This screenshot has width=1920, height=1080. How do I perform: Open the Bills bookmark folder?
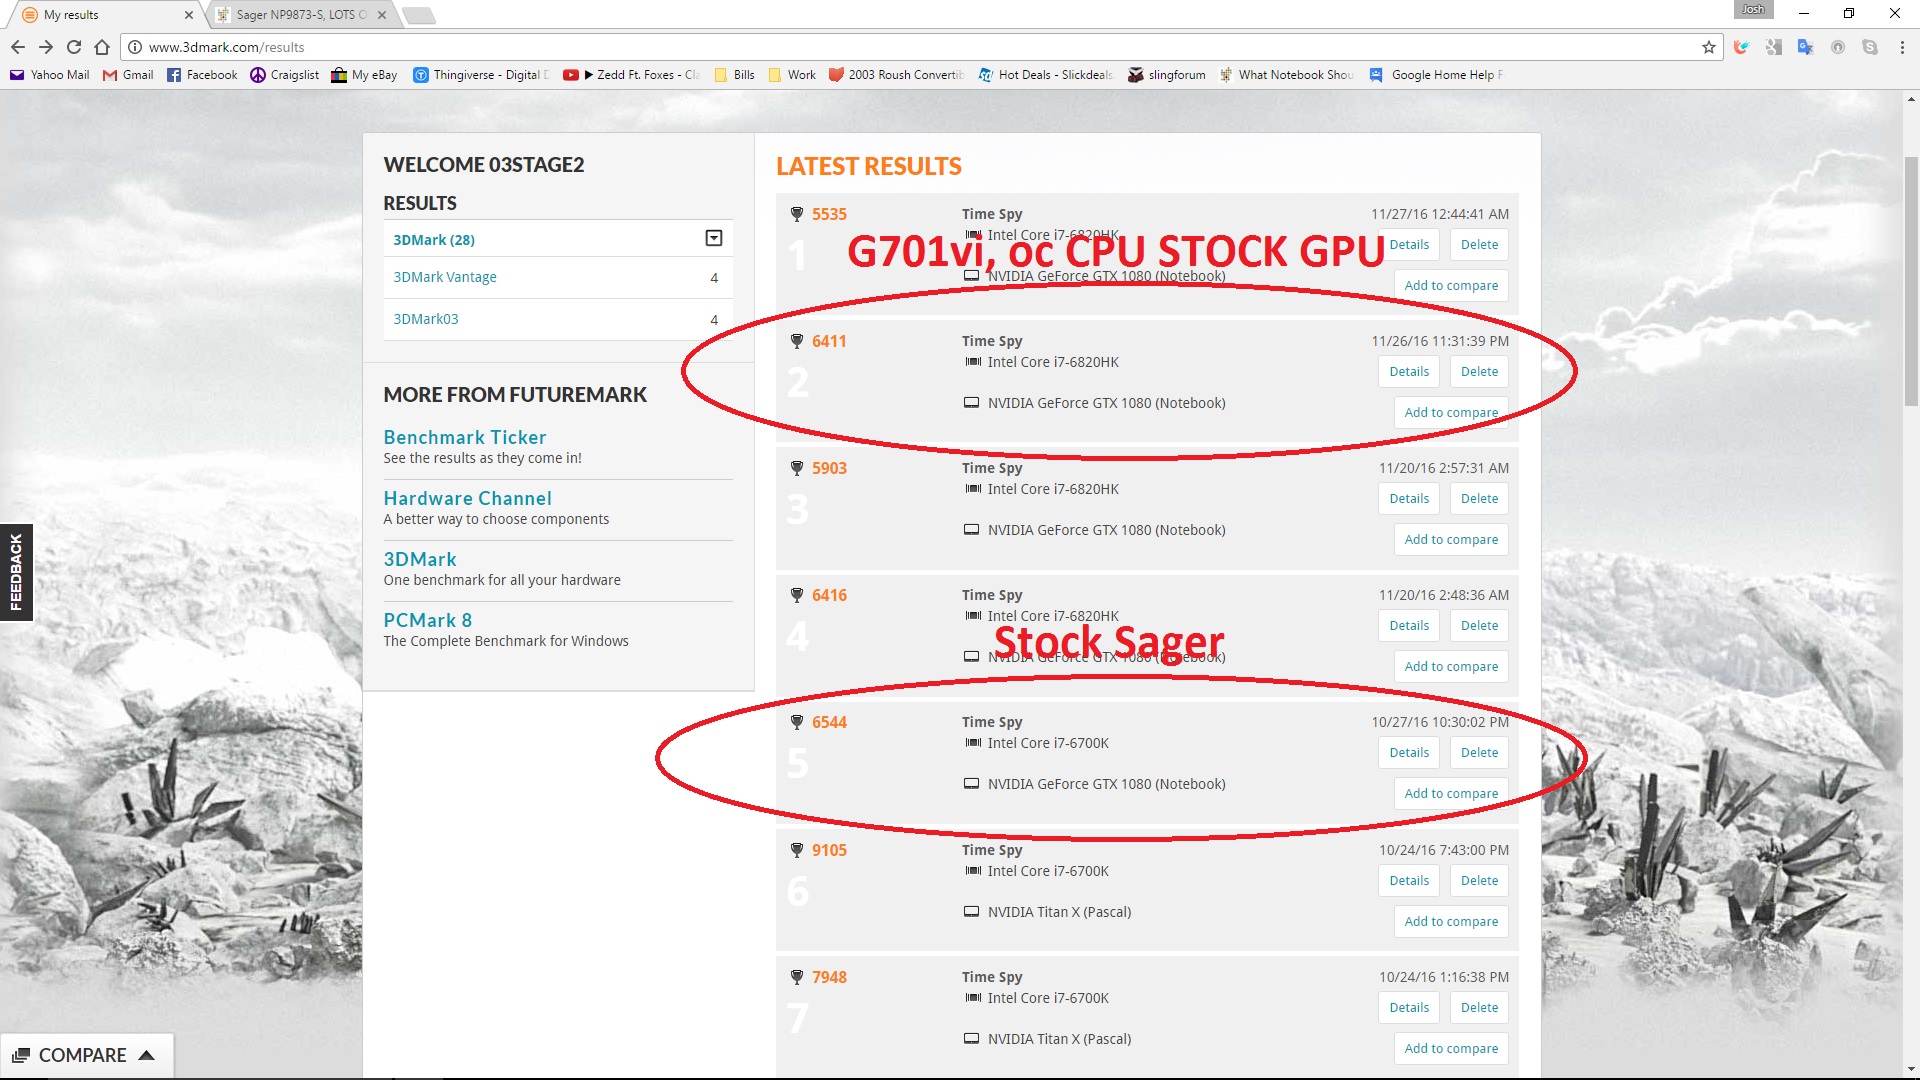click(x=734, y=75)
